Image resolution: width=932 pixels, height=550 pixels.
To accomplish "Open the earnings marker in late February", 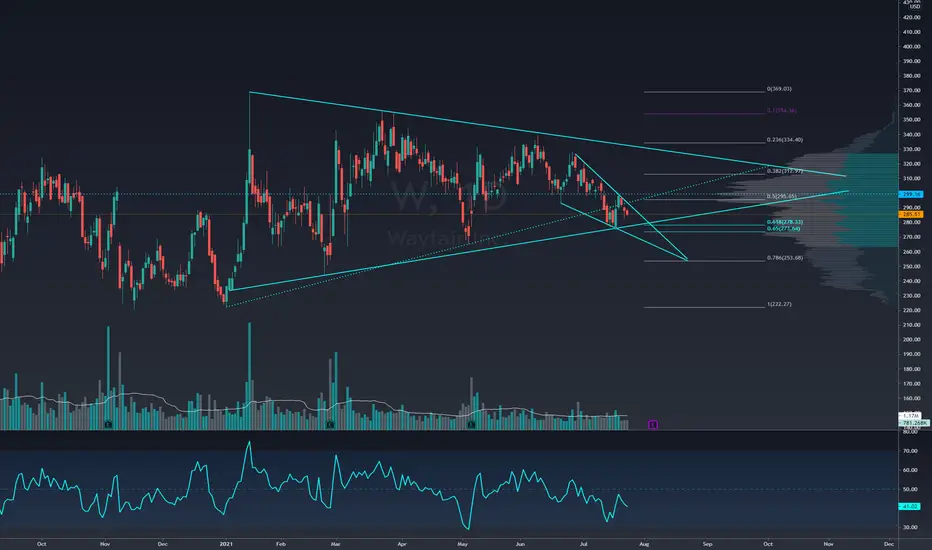I will coord(330,425).
